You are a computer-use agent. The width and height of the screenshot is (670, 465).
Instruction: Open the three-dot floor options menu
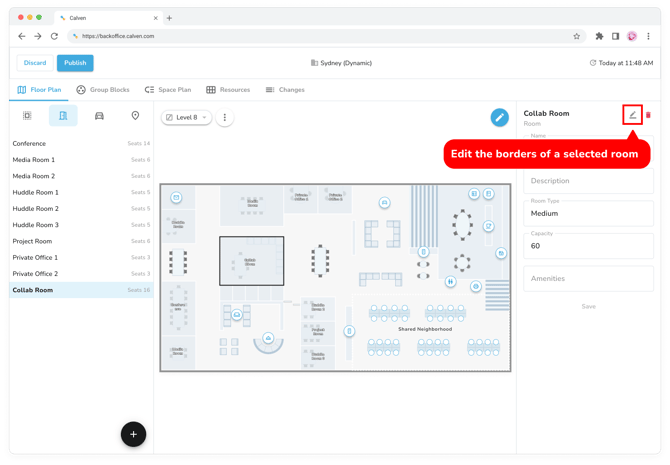tap(225, 118)
